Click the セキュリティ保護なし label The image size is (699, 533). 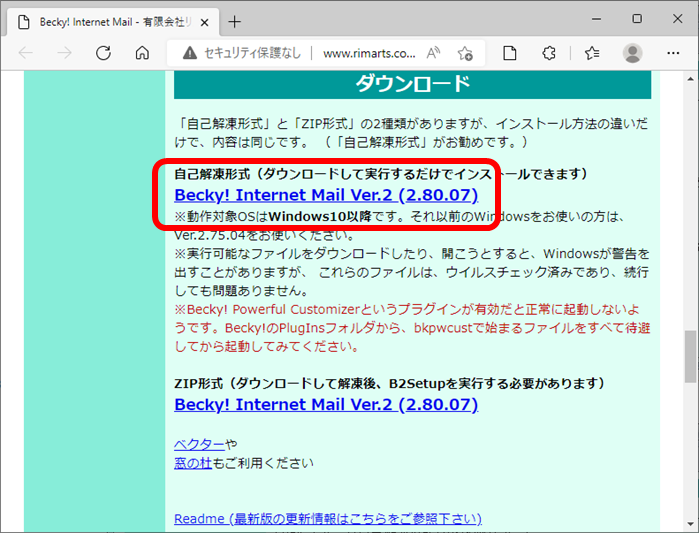tap(252, 53)
